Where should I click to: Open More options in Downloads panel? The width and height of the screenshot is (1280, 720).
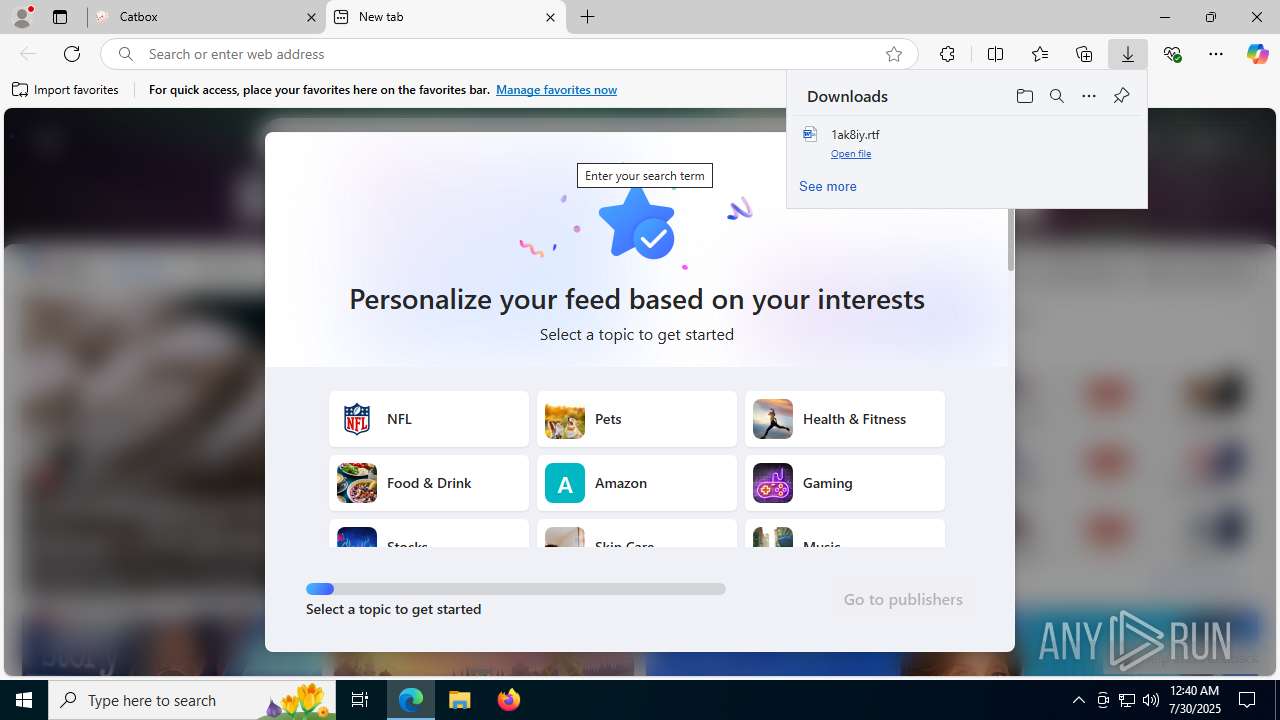pyautogui.click(x=1088, y=96)
